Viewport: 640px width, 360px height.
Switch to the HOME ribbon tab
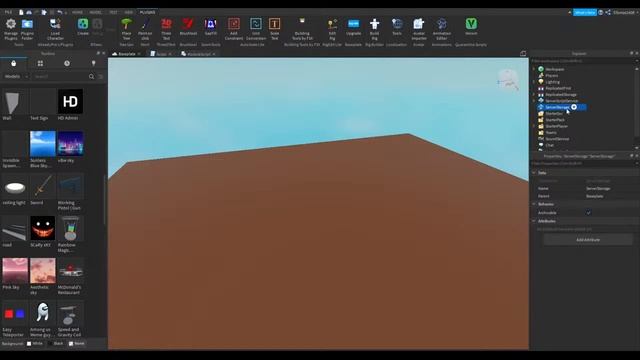[x=77, y=12]
